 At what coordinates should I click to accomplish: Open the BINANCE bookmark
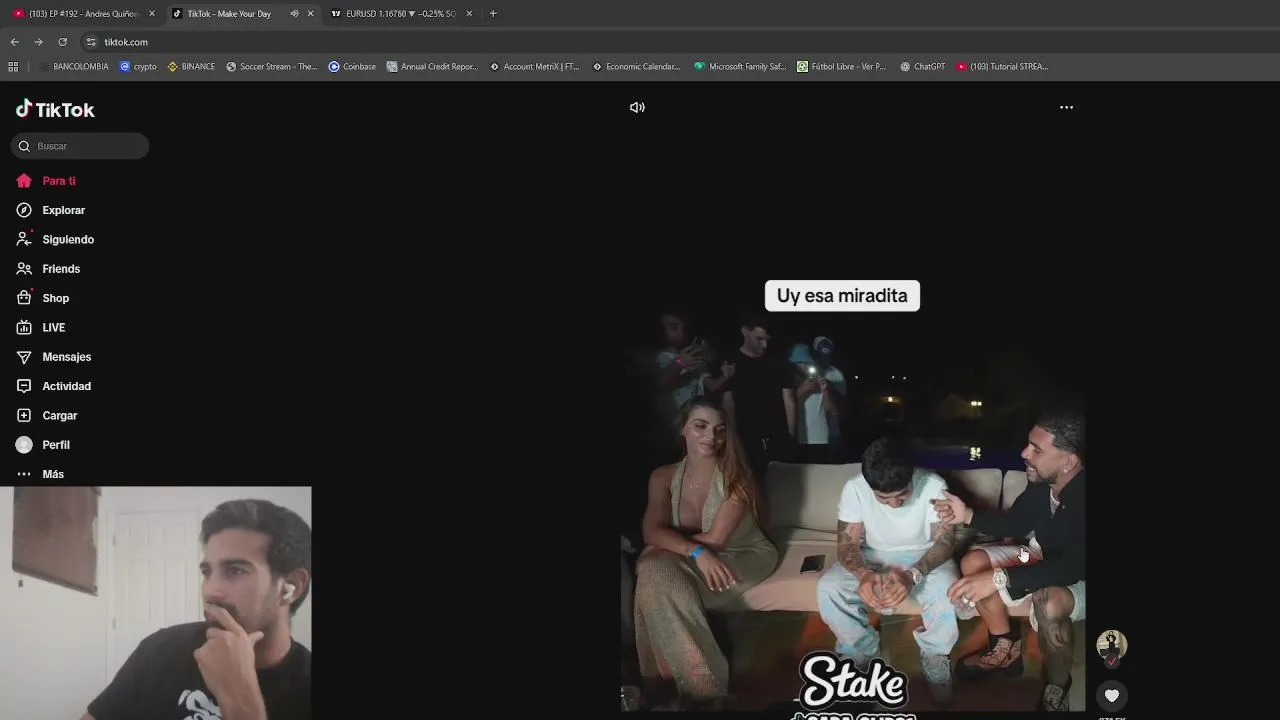point(191,67)
